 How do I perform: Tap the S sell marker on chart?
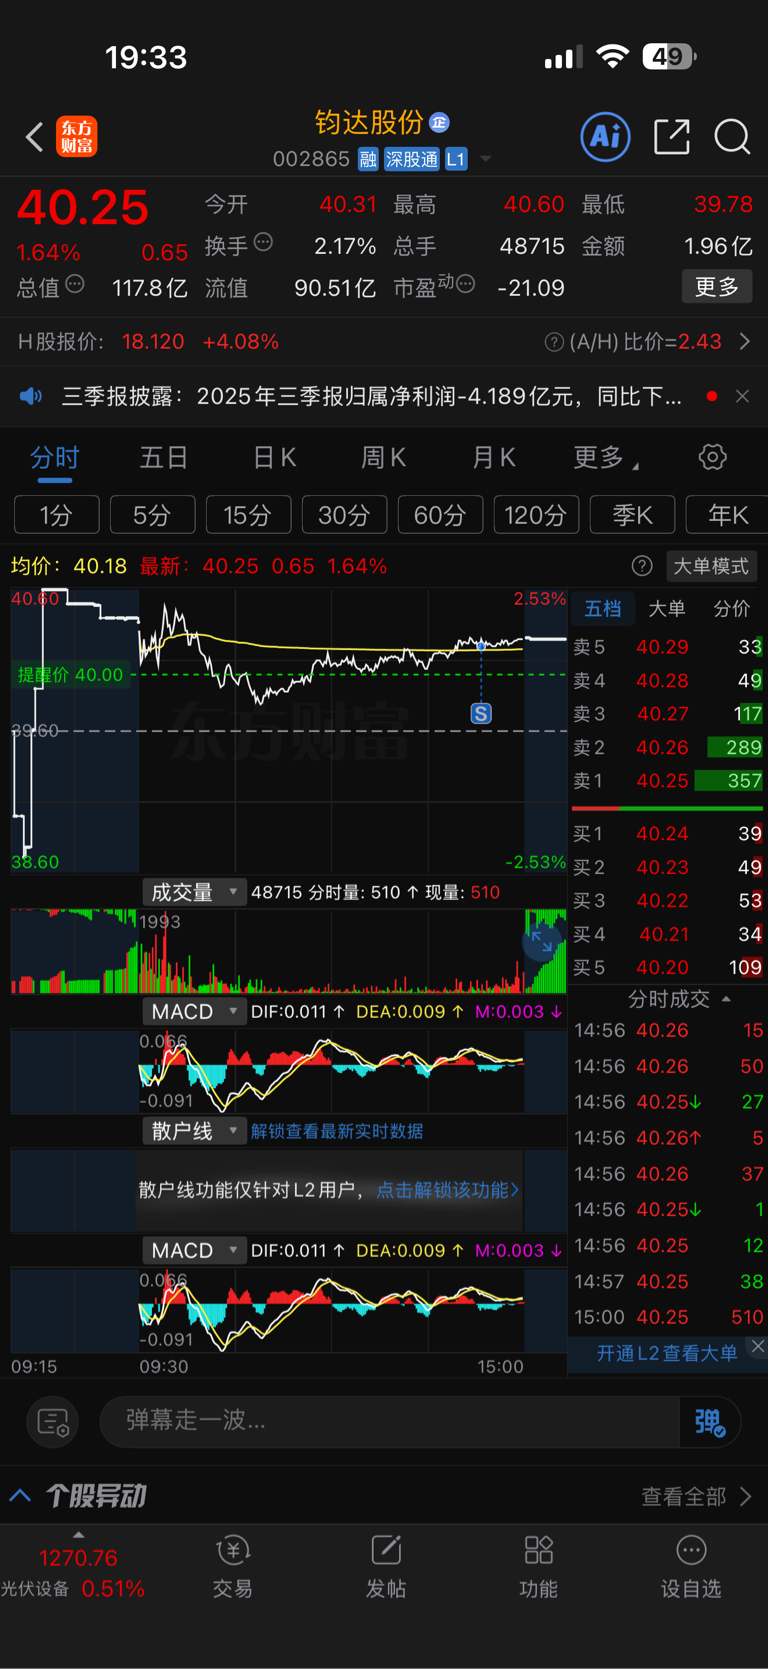481,713
